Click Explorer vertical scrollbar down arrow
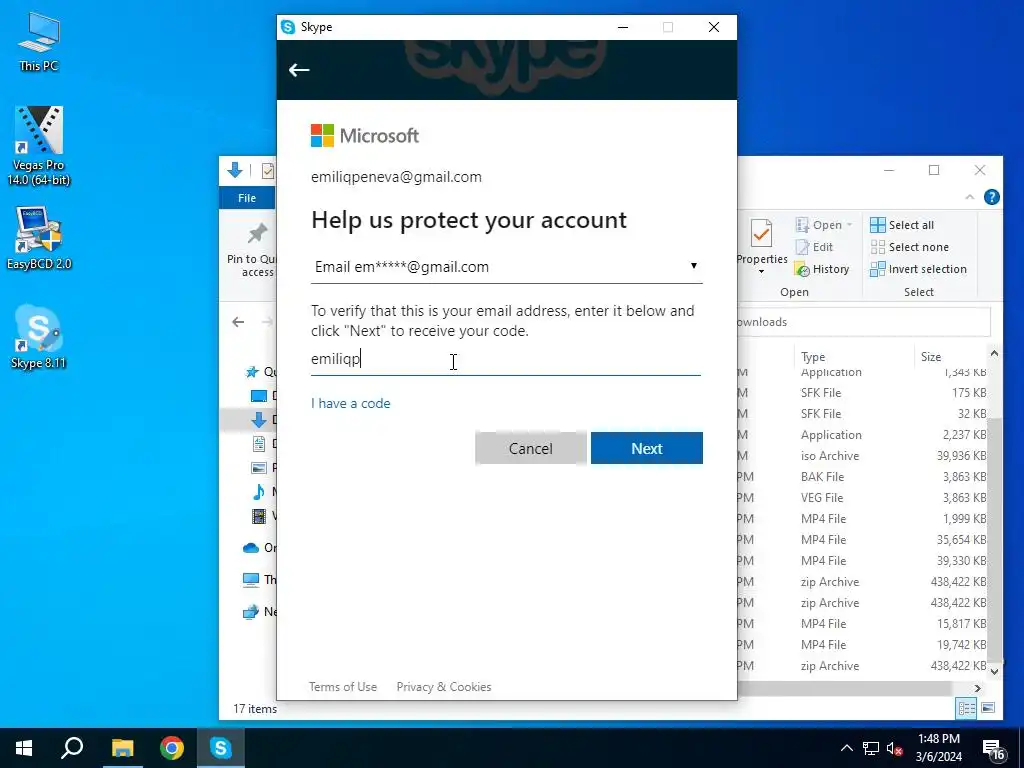1024x768 pixels. pyautogui.click(x=994, y=671)
